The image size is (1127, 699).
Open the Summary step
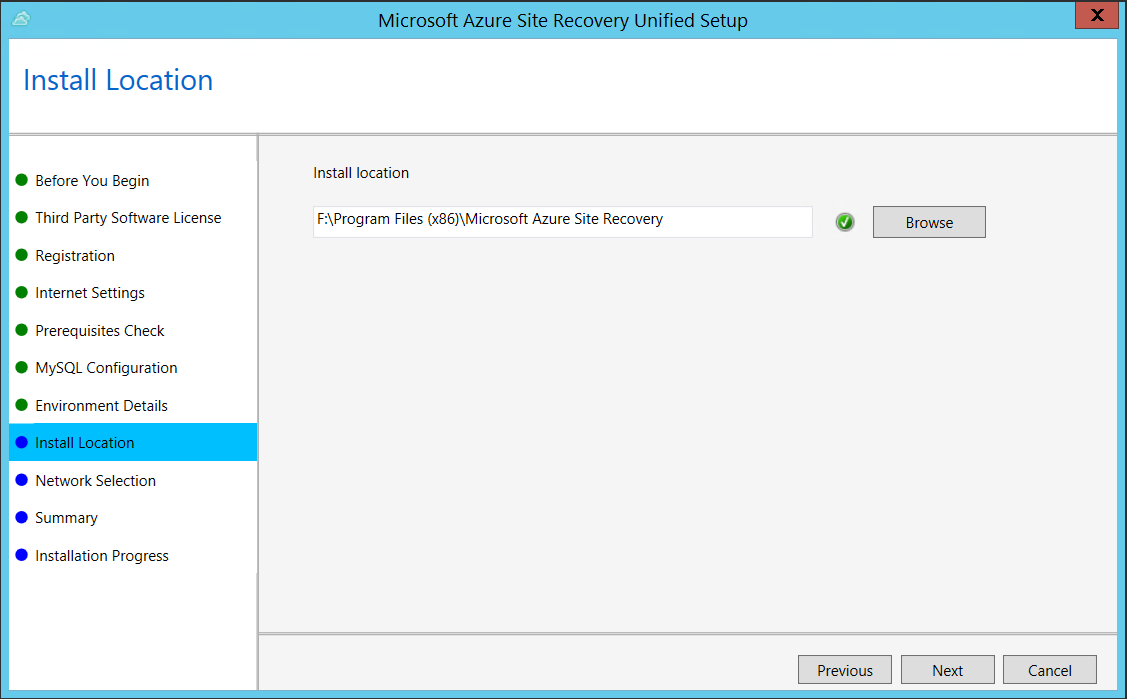click(66, 518)
